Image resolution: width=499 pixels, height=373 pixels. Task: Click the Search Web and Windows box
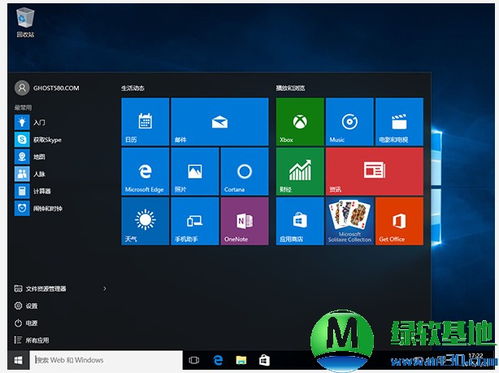click(x=106, y=360)
